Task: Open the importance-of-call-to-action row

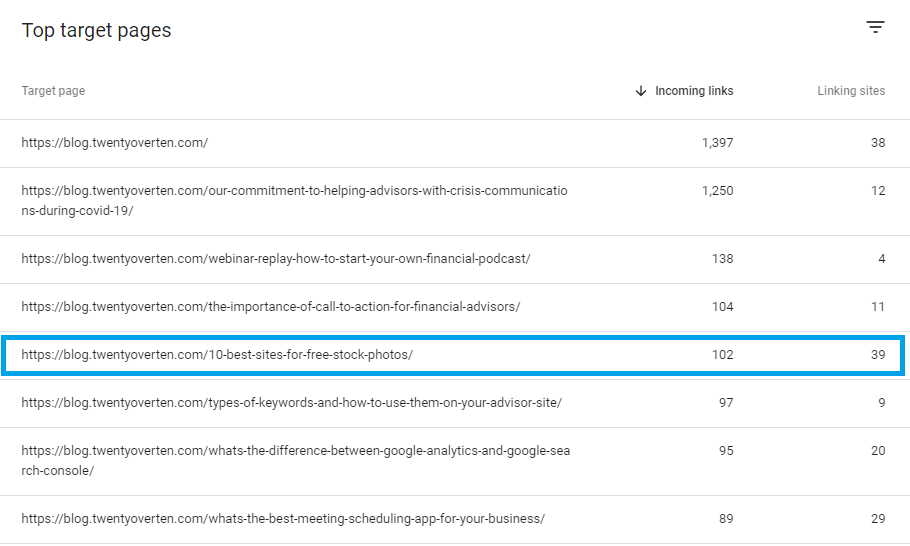Action: 271,307
